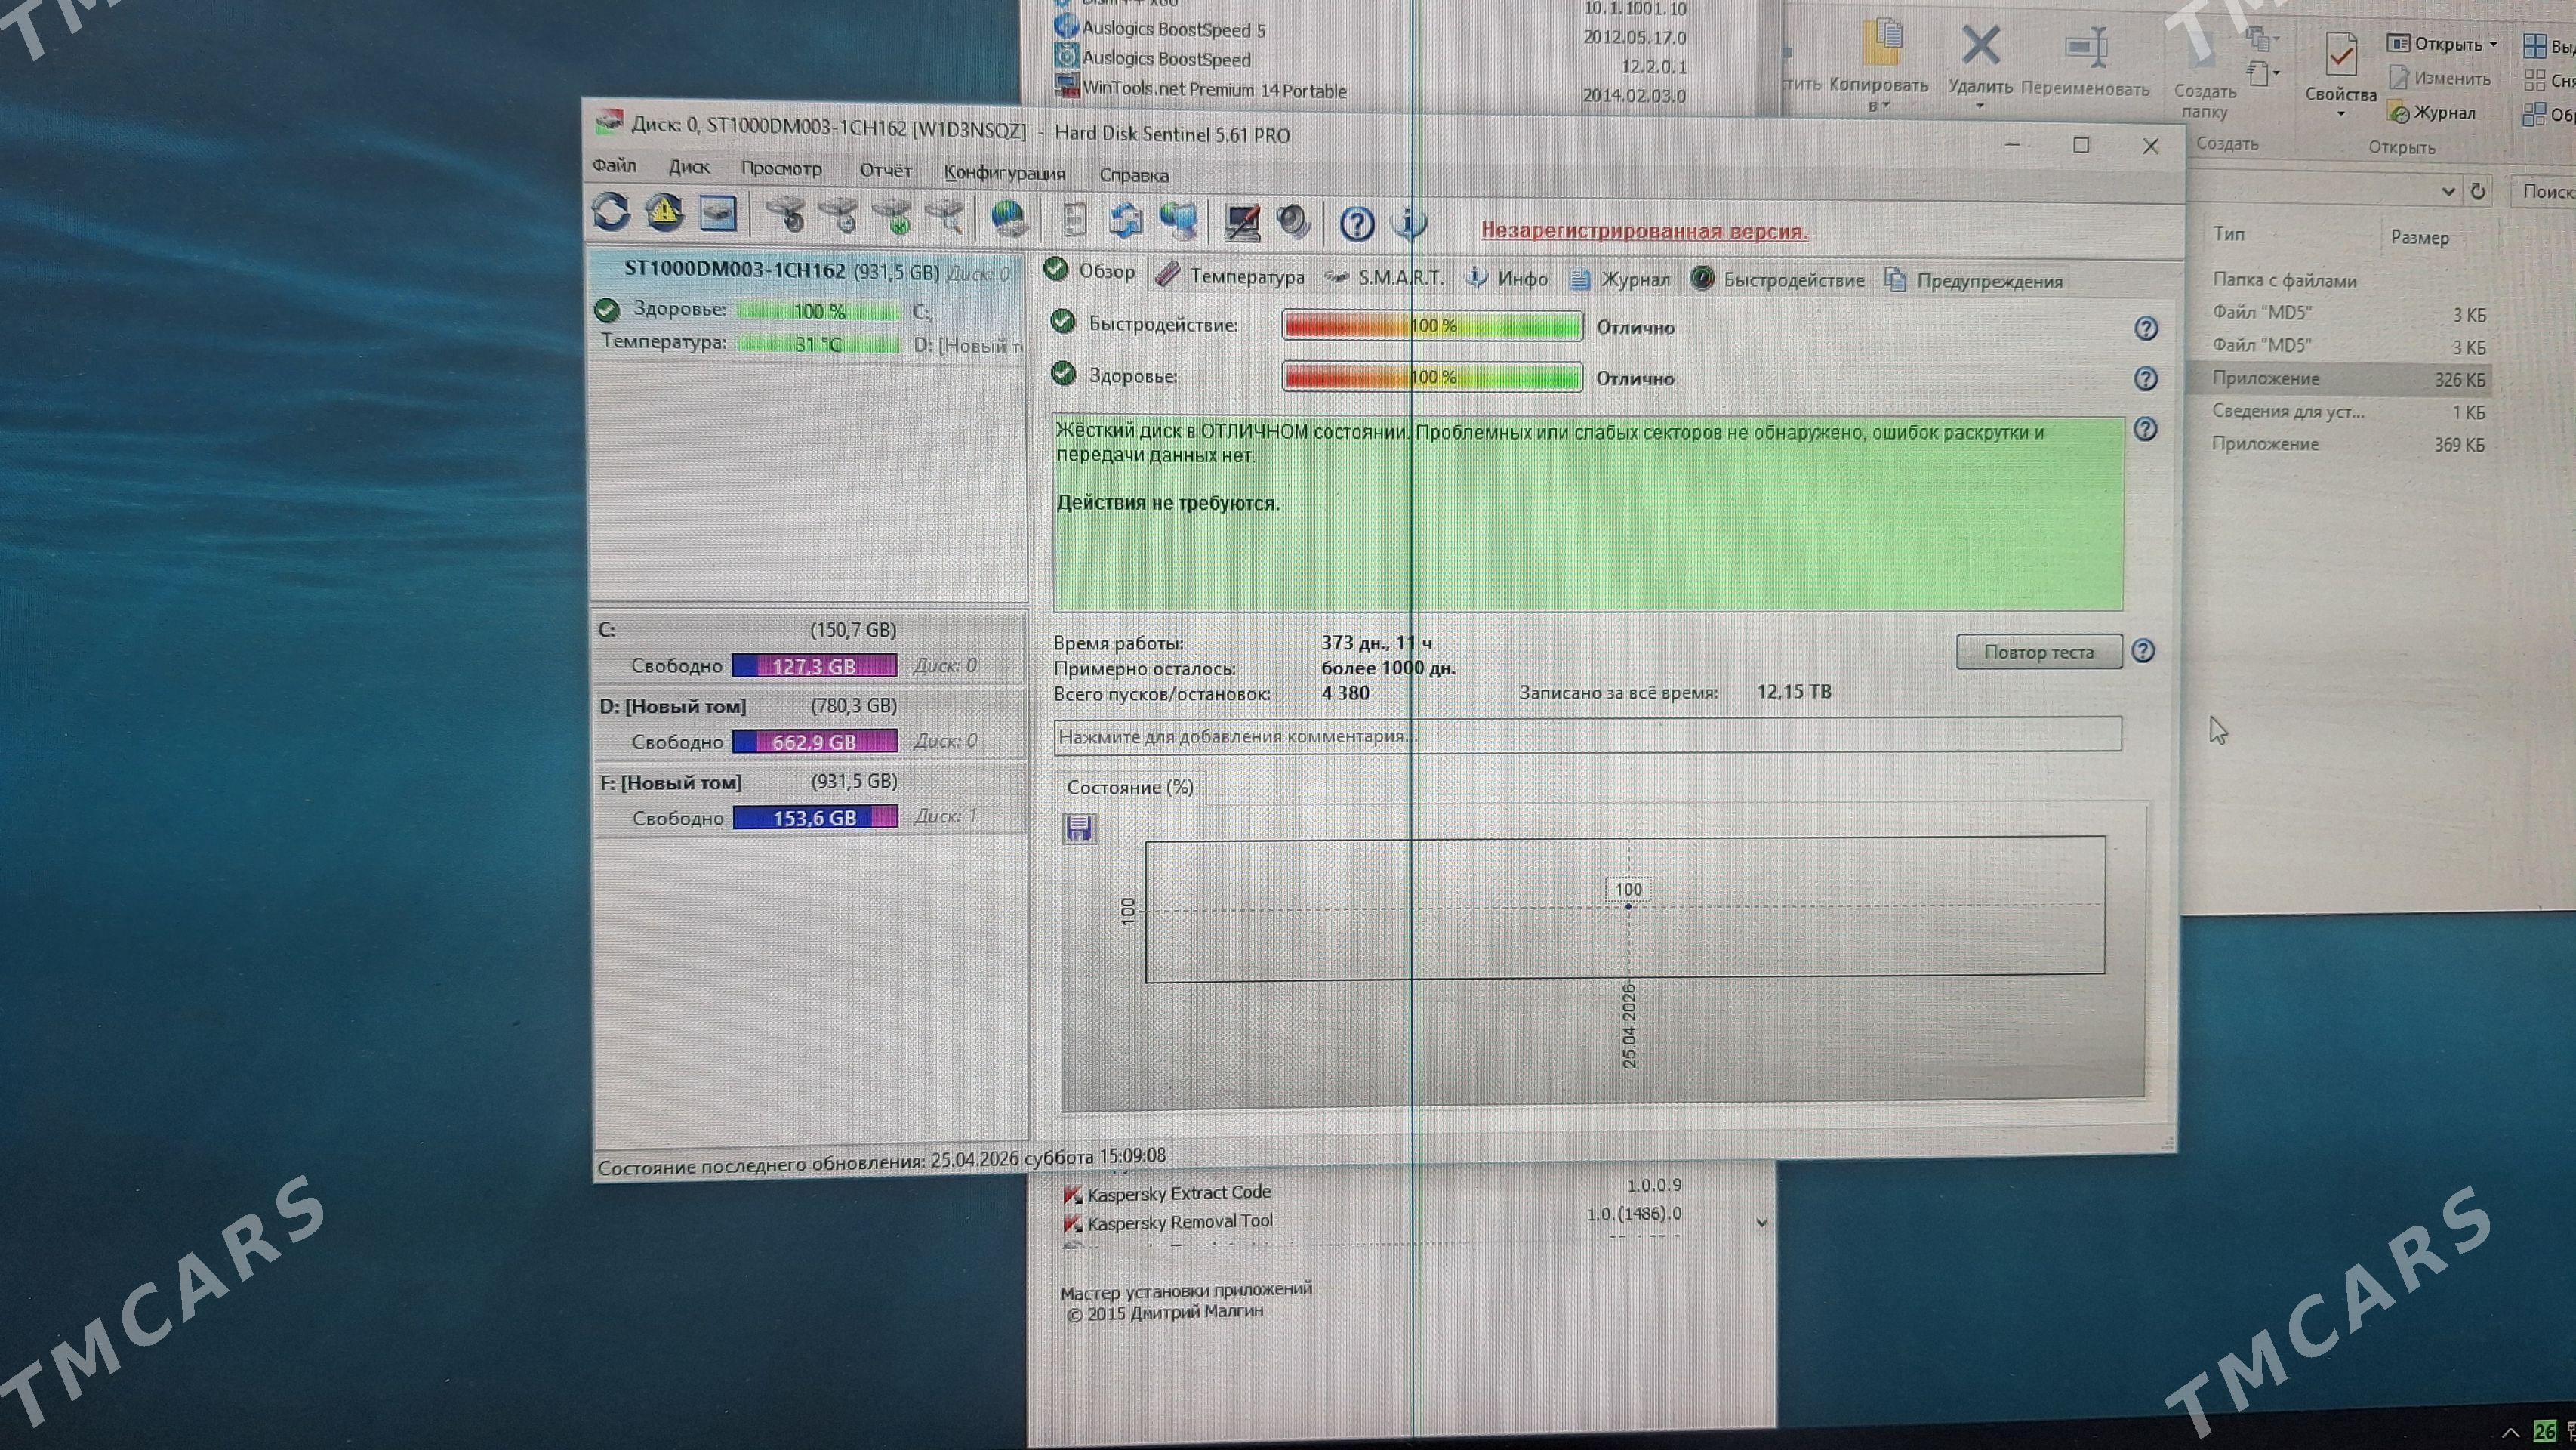Click the comment input field
The height and width of the screenshot is (1450, 2576).
[x=1586, y=736]
